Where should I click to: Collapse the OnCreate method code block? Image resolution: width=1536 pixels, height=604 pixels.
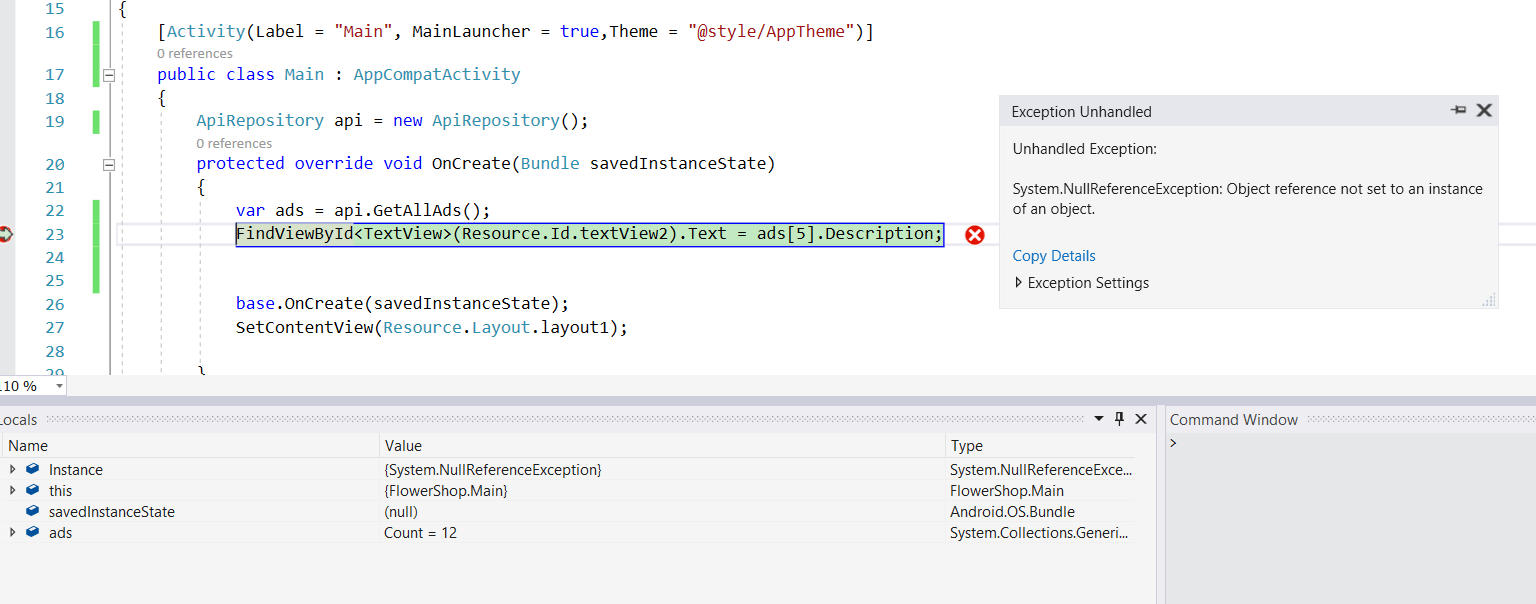coord(109,164)
